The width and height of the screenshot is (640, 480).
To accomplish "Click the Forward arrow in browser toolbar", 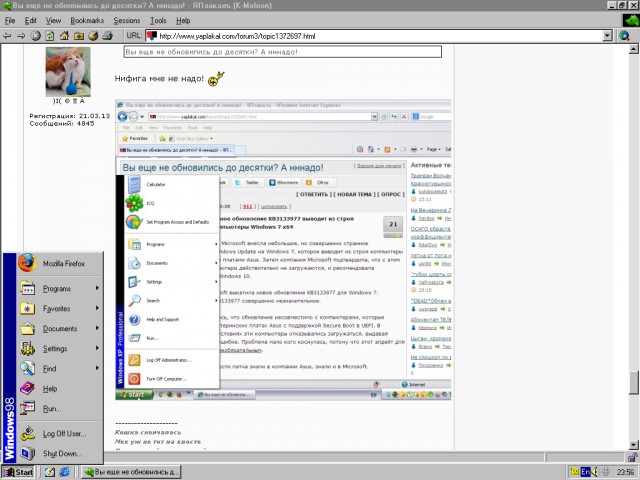I will pyautogui.click(x=21, y=35).
